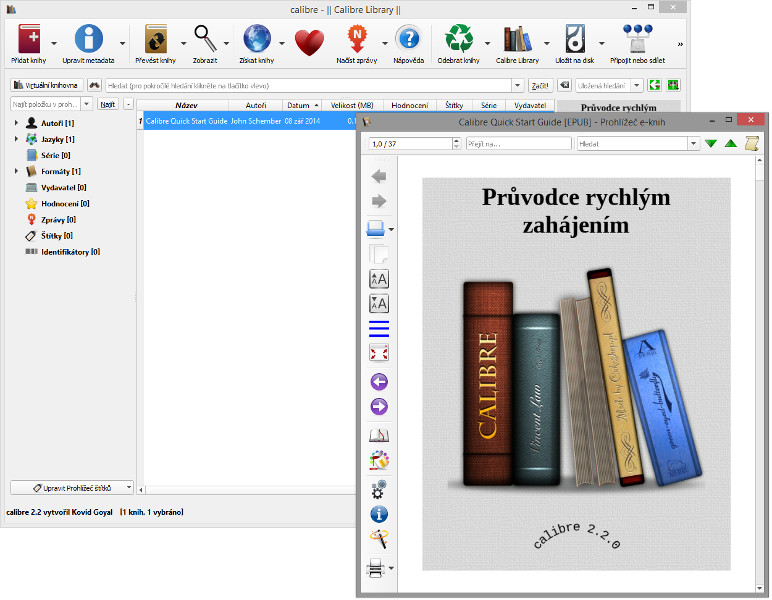Click the viewer decrease font size icon
The image size is (772, 600).
tap(379, 304)
